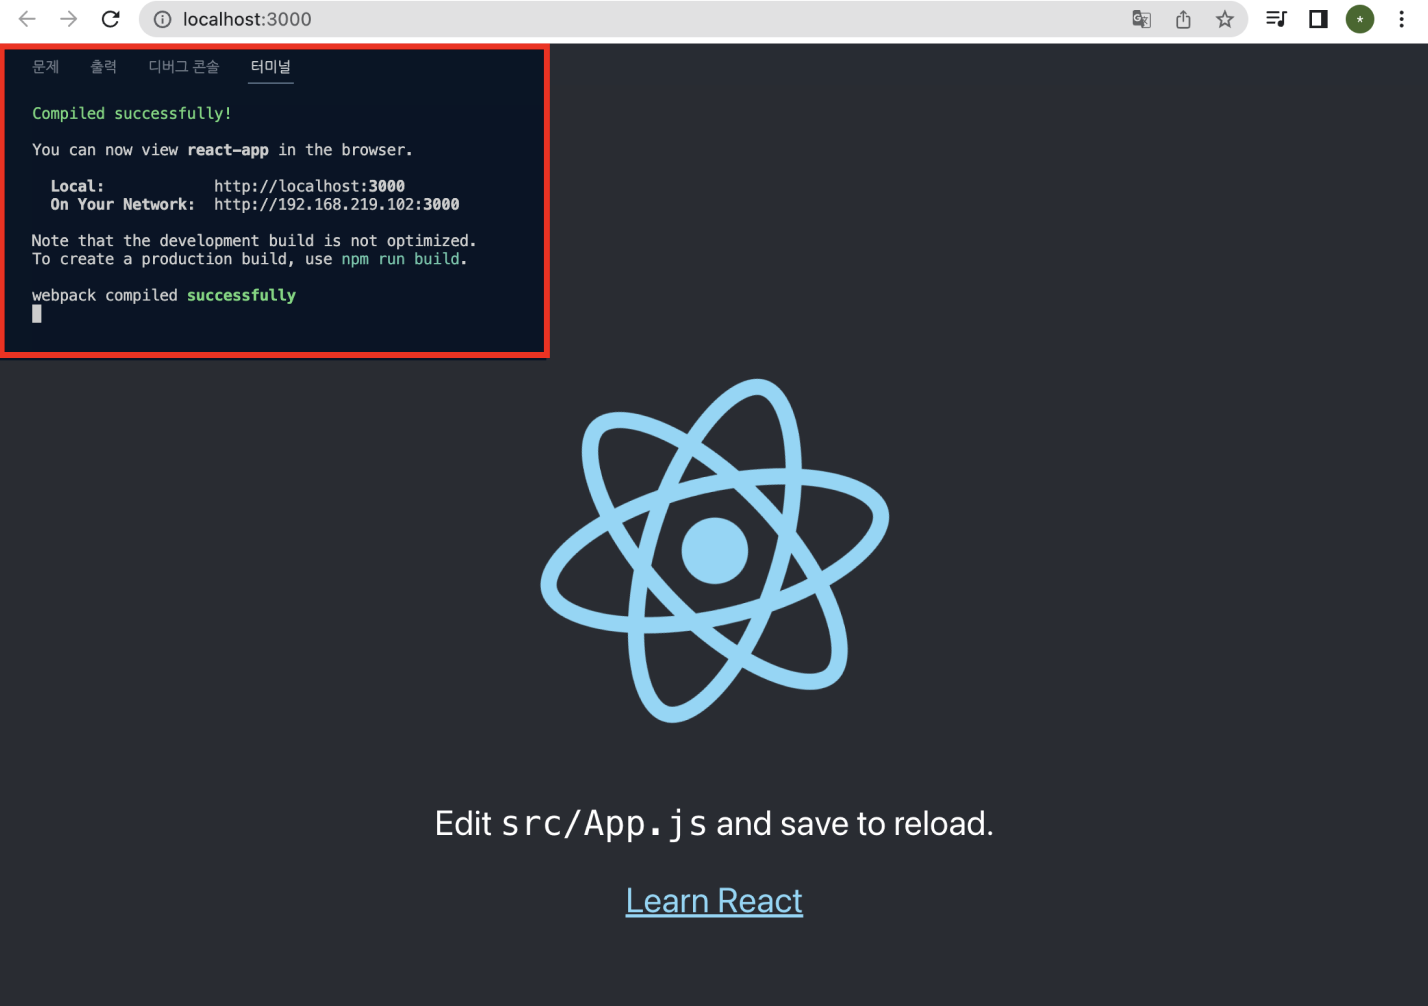Viewport: 1428px width, 1006px height.
Task: Toggle the browser side panel
Action: [x=1318, y=19]
